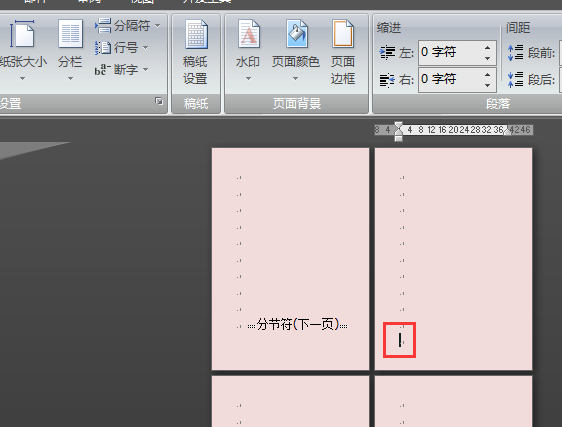
Task: Click the first page thumbnail
Action: pos(290,259)
